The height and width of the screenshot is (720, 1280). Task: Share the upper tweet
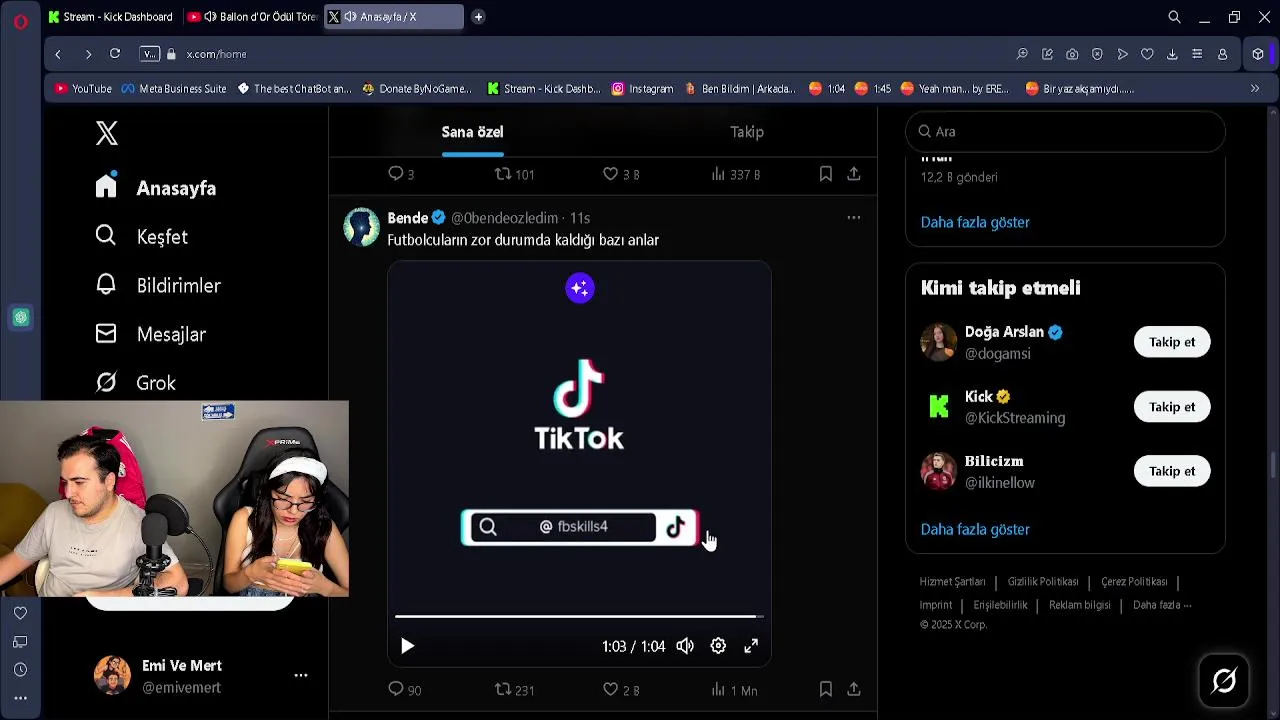pyautogui.click(x=854, y=174)
